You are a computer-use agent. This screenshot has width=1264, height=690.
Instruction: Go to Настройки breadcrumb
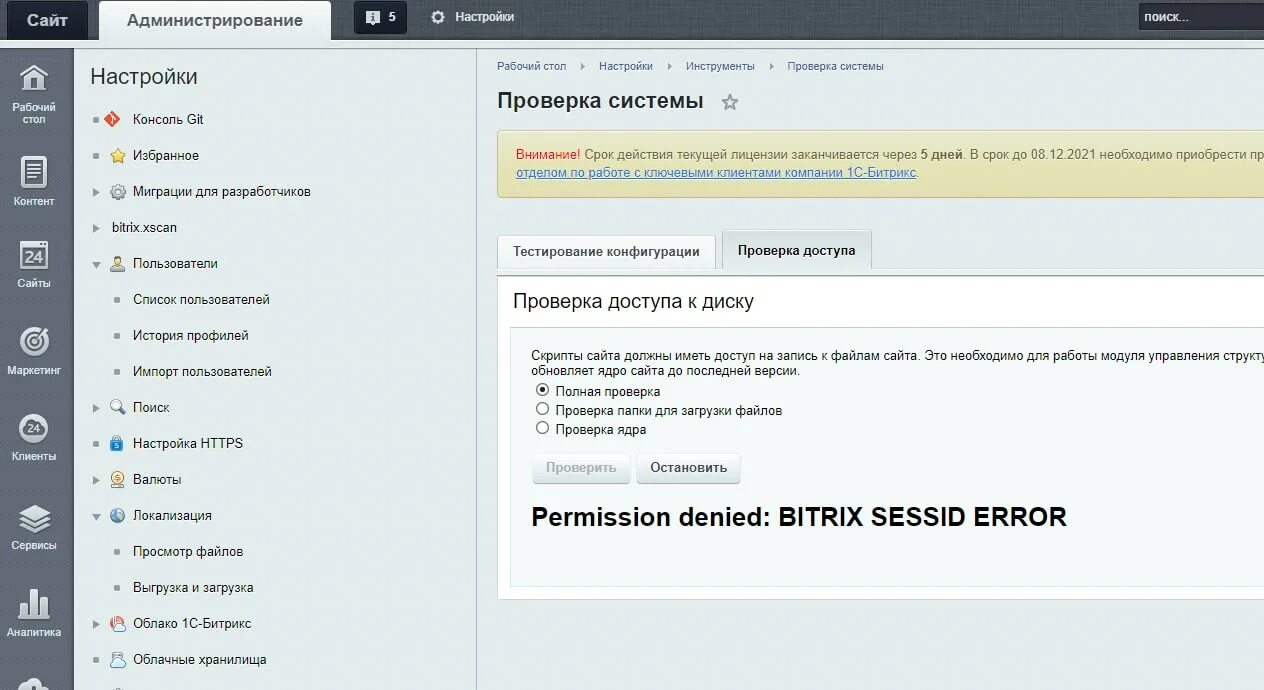(626, 66)
